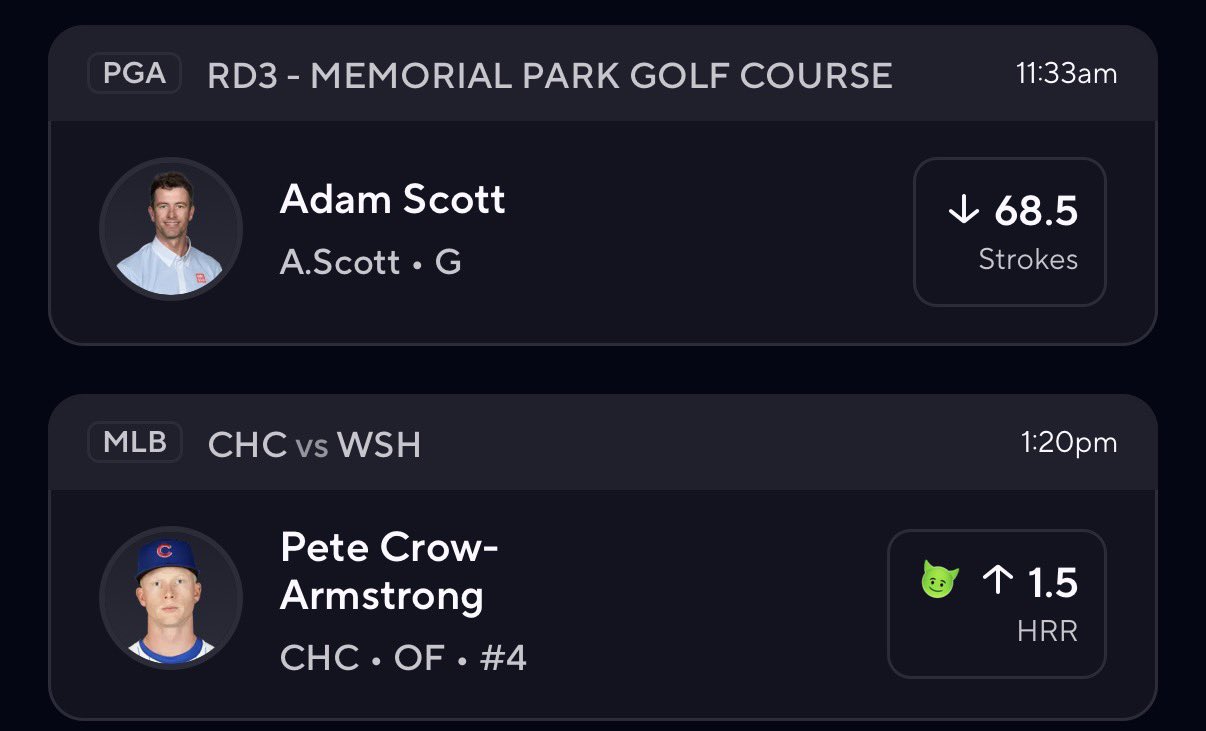Select the RD3 Memorial Park Golf Course header
The width and height of the screenshot is (1206, 731).
tap(549, 76)
